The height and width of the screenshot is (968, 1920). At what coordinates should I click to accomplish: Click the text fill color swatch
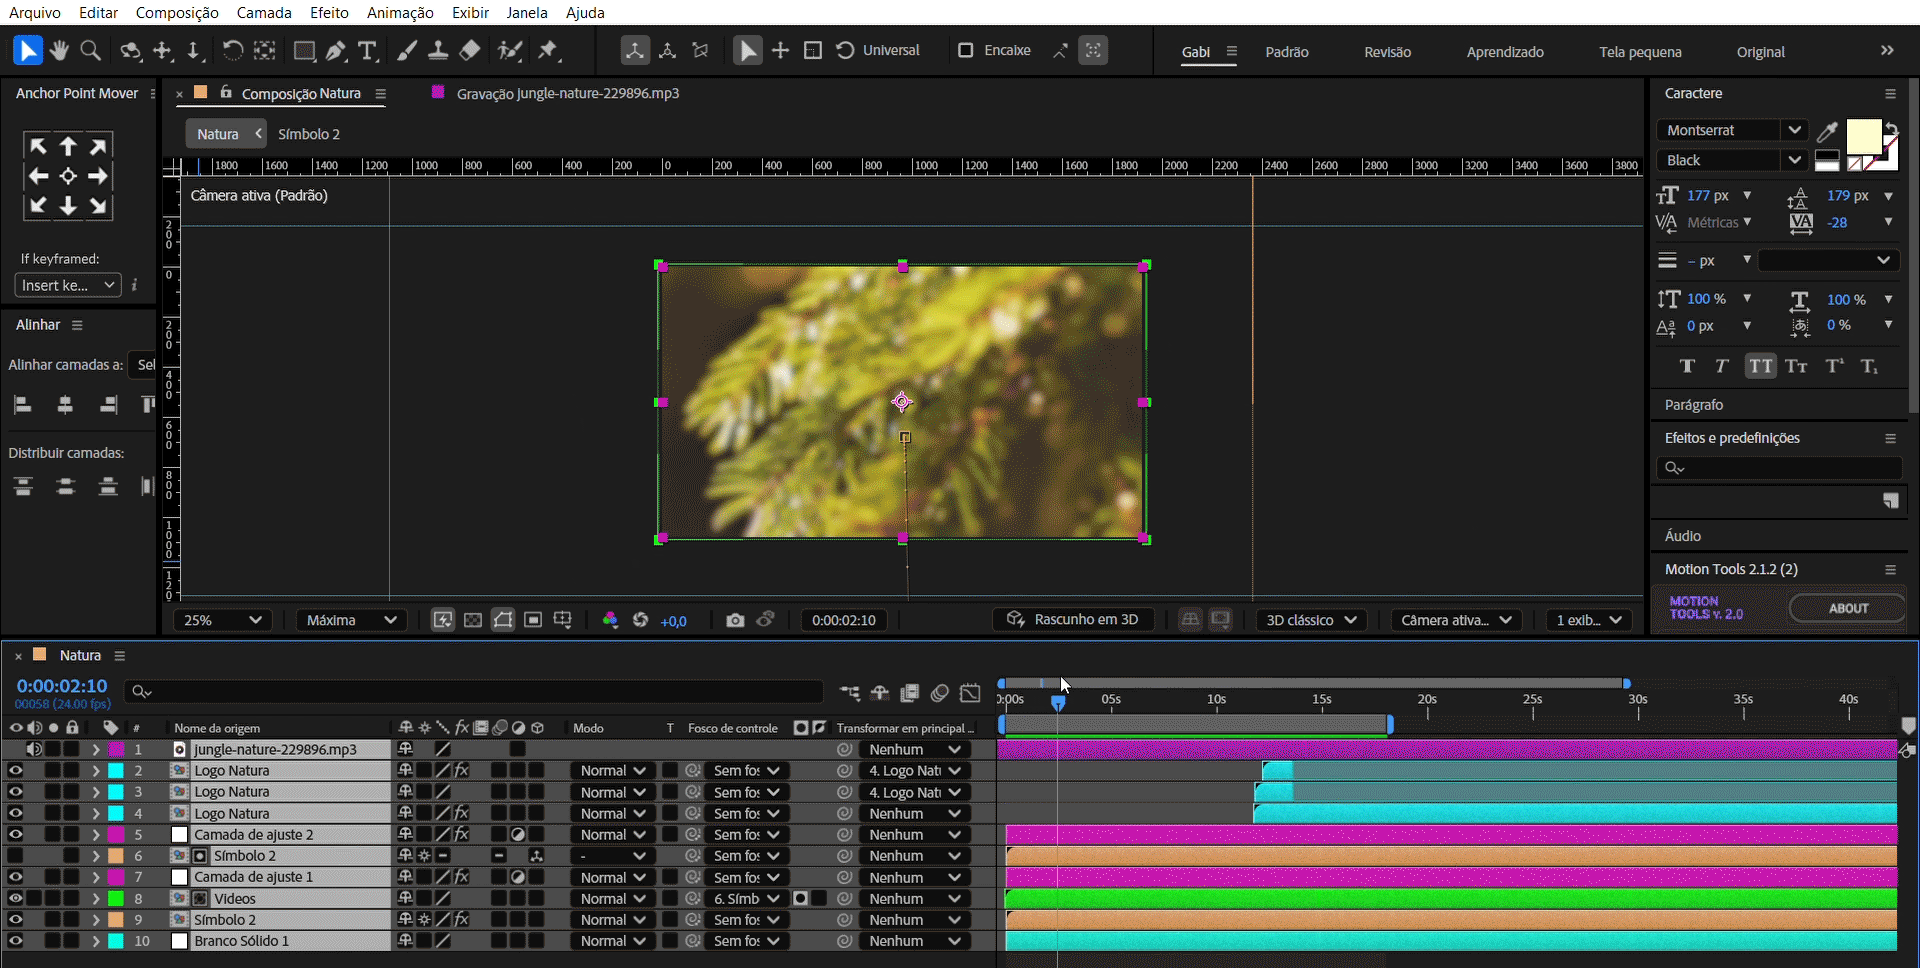pyautogui.click(x=1863, y=136)
